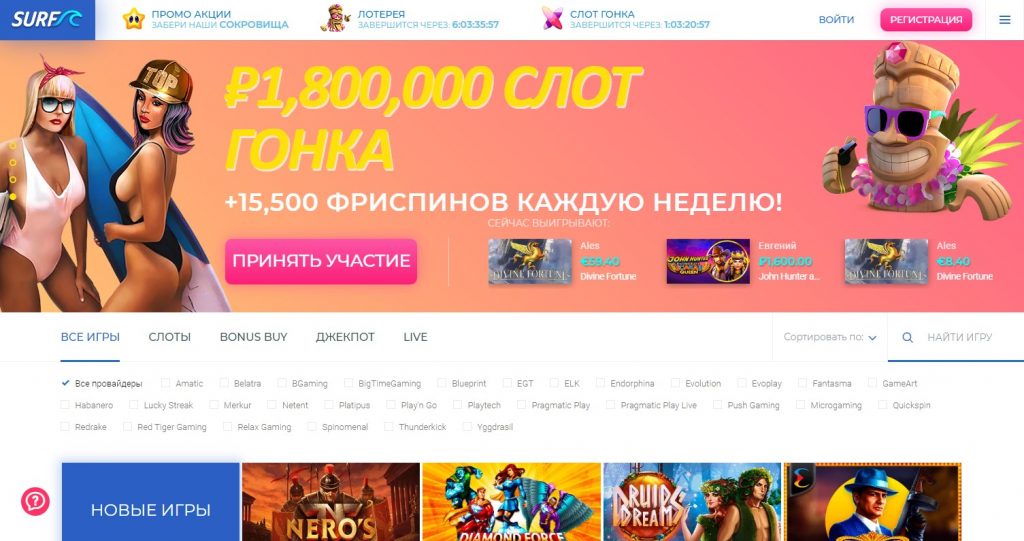Click the lottery tiki mascot icon

click(336, 18)
